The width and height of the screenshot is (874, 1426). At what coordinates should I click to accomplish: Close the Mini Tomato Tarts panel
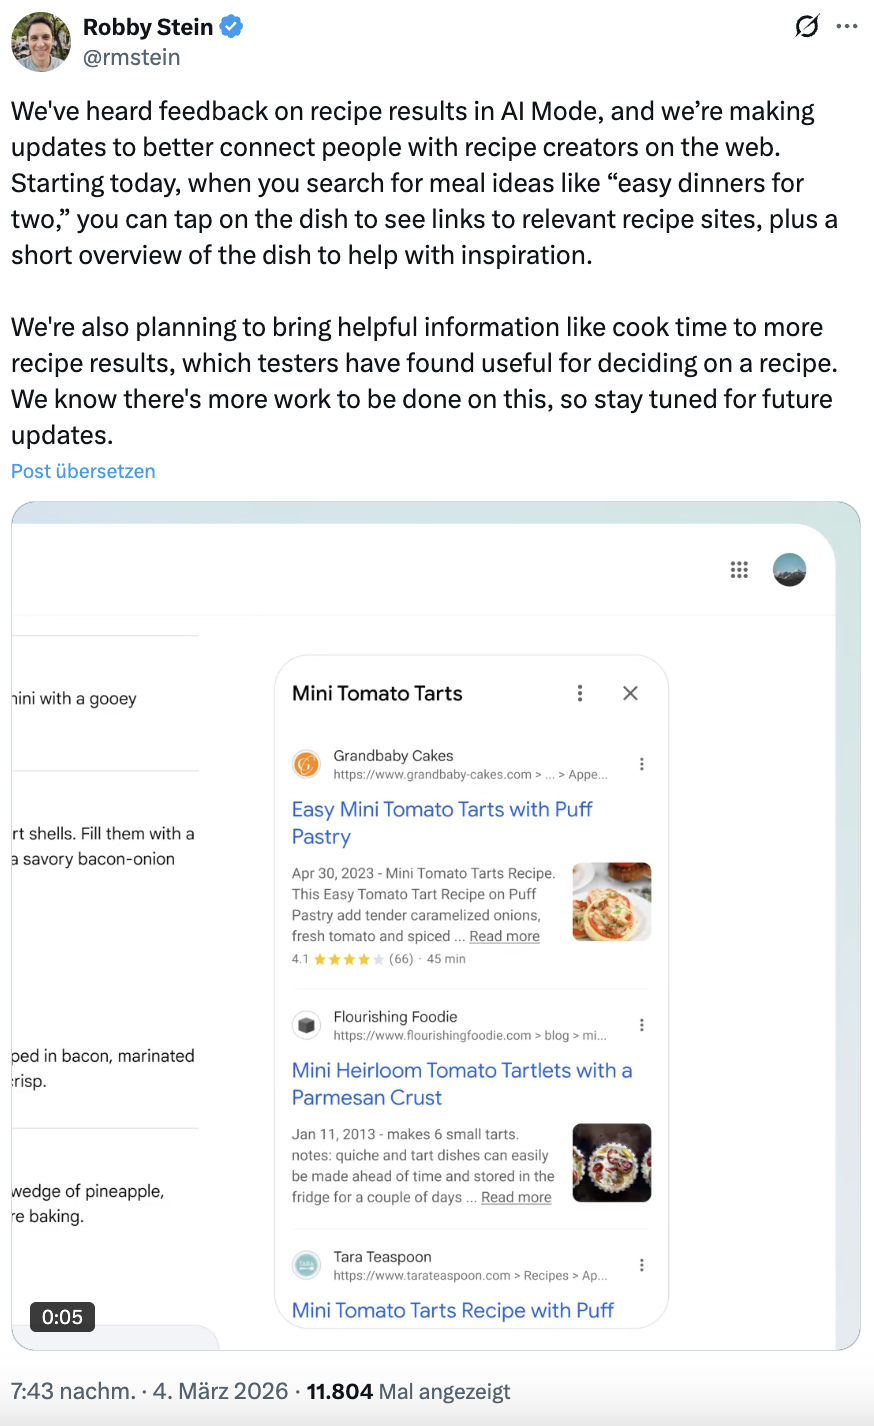[x=630, y=692]
